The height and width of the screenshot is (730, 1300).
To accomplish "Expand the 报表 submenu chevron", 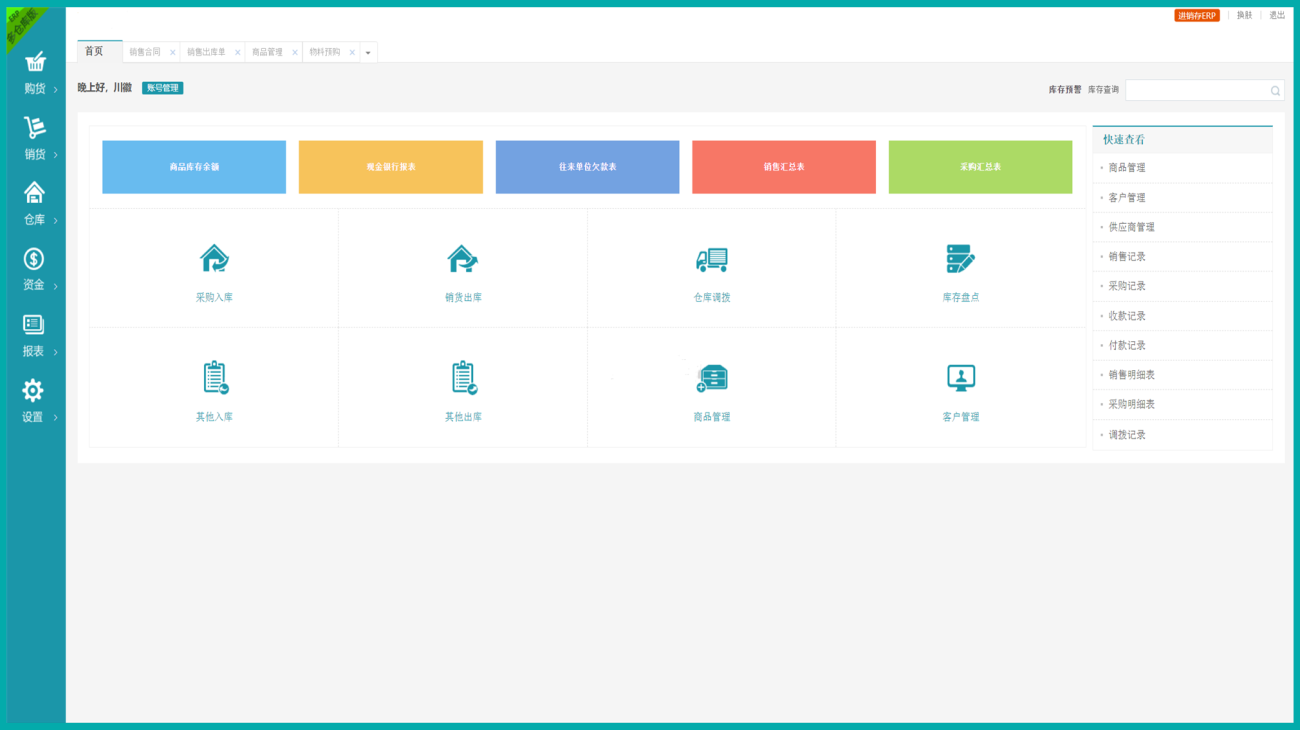I will click(x=56, y=352).
